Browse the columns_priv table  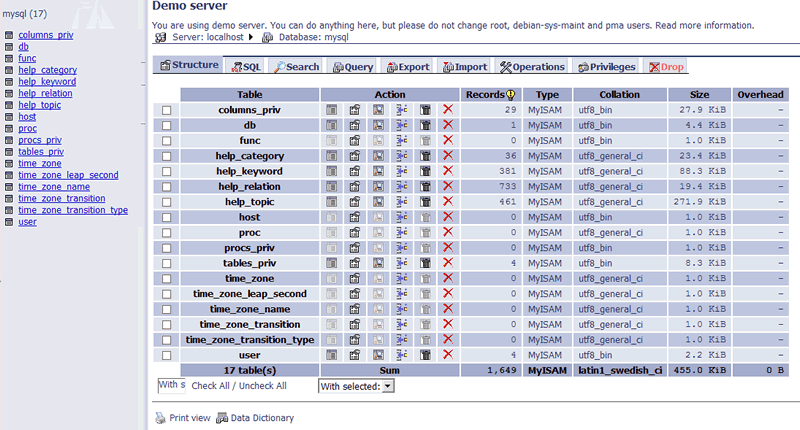point(332,110)
